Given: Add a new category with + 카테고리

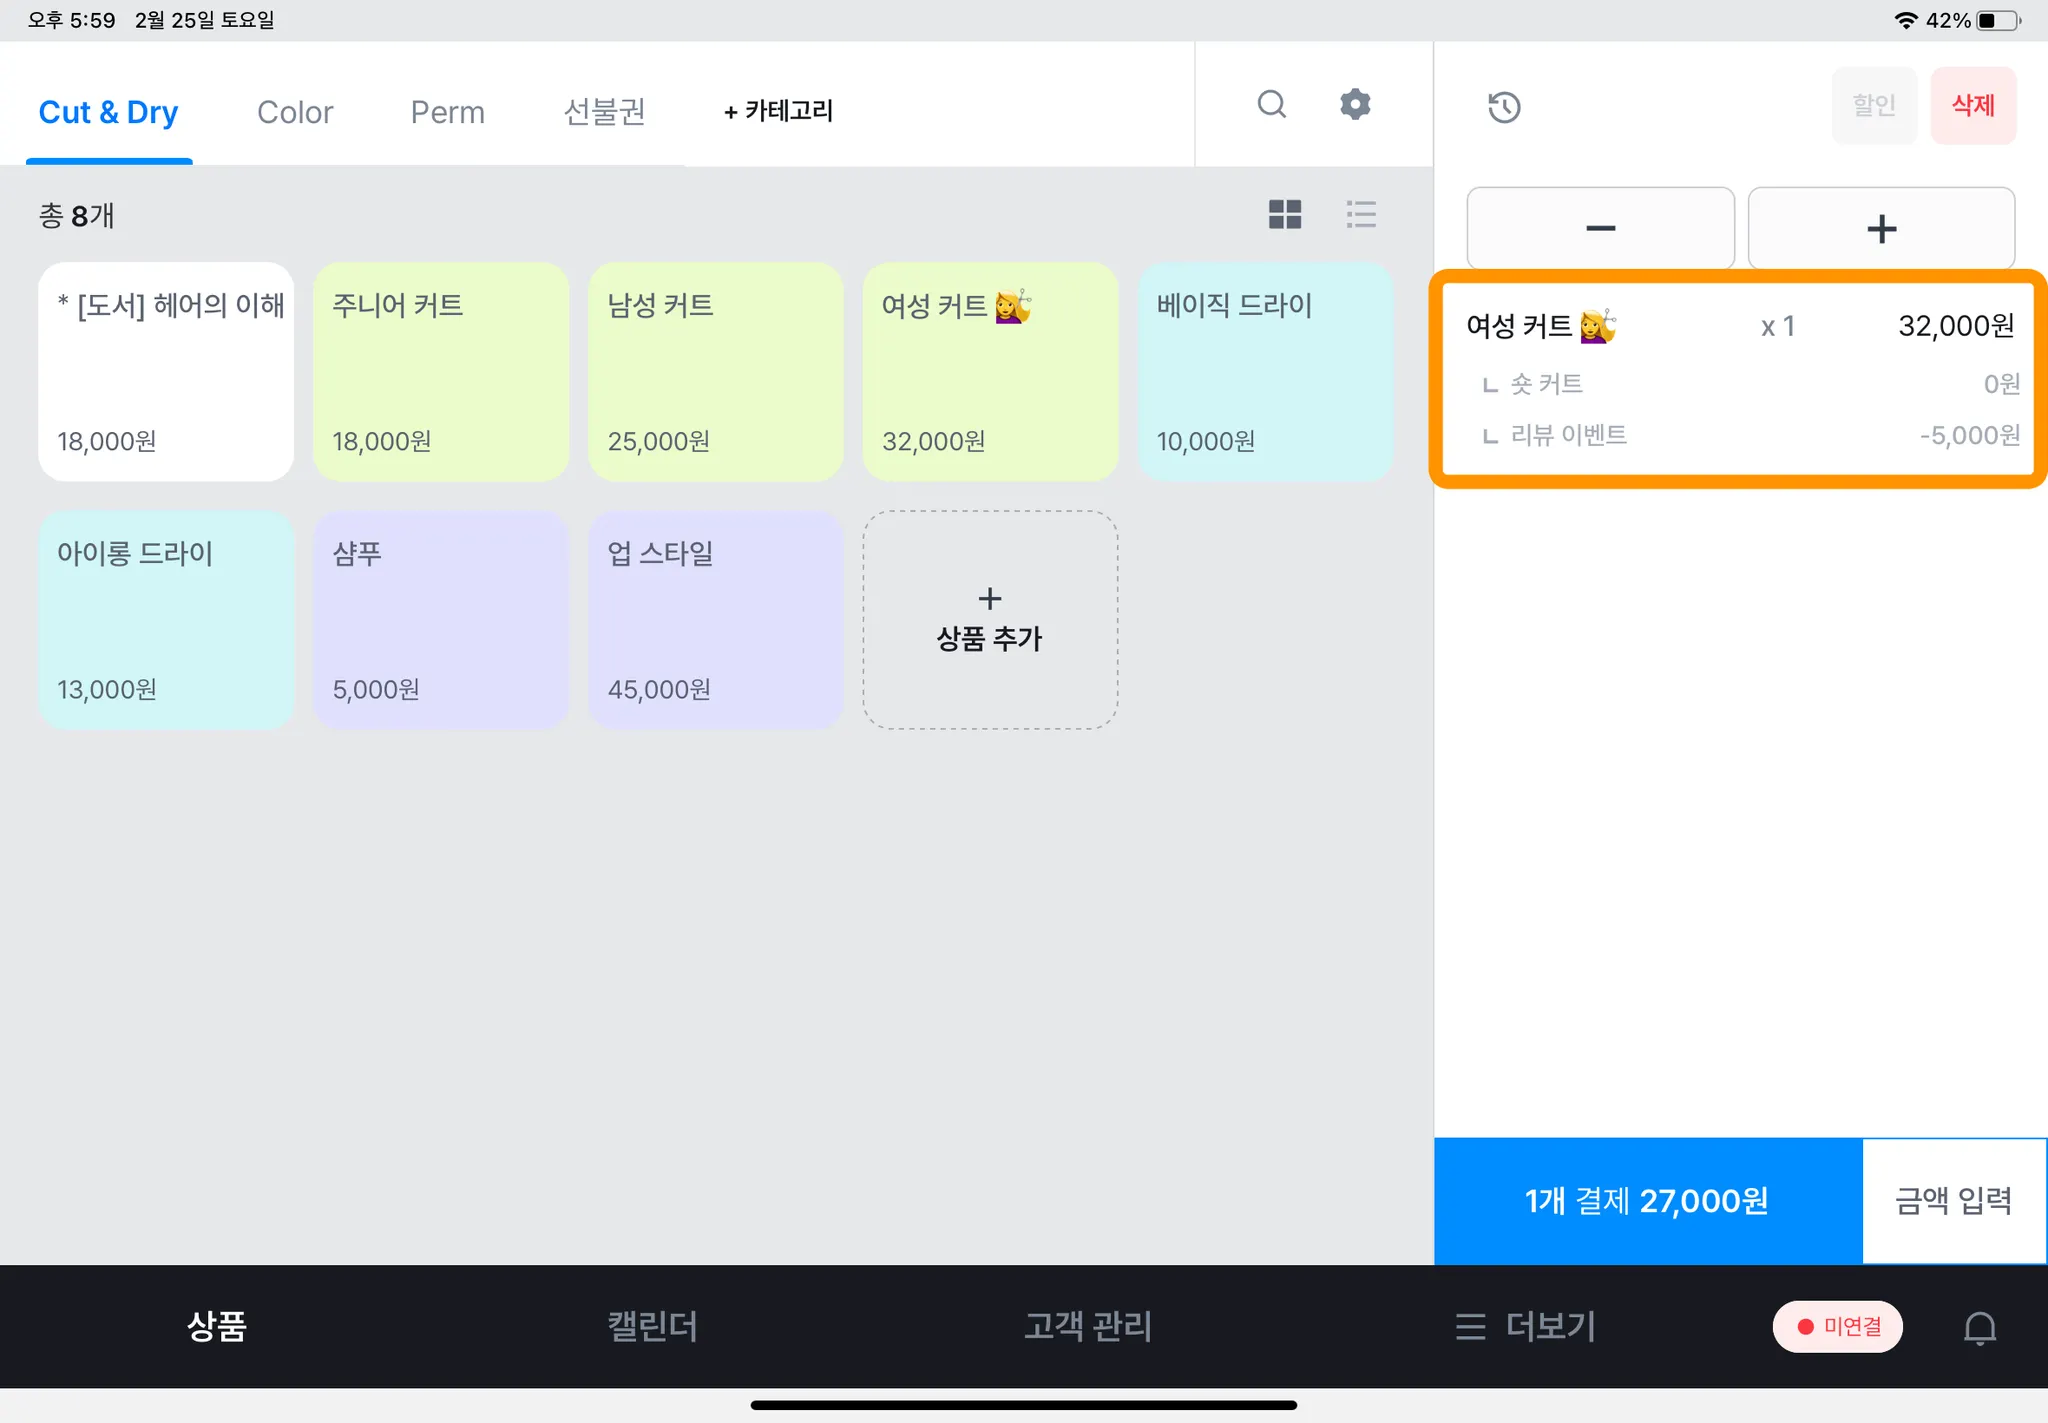Looking at the screenshot, I should click(x=778, y=111).
